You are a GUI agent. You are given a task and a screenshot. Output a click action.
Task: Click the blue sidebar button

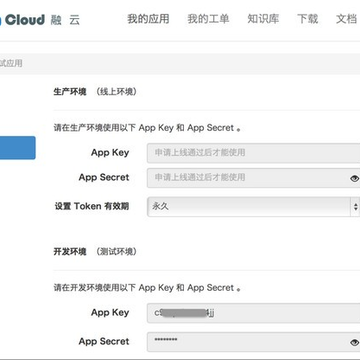pos(18,148)
